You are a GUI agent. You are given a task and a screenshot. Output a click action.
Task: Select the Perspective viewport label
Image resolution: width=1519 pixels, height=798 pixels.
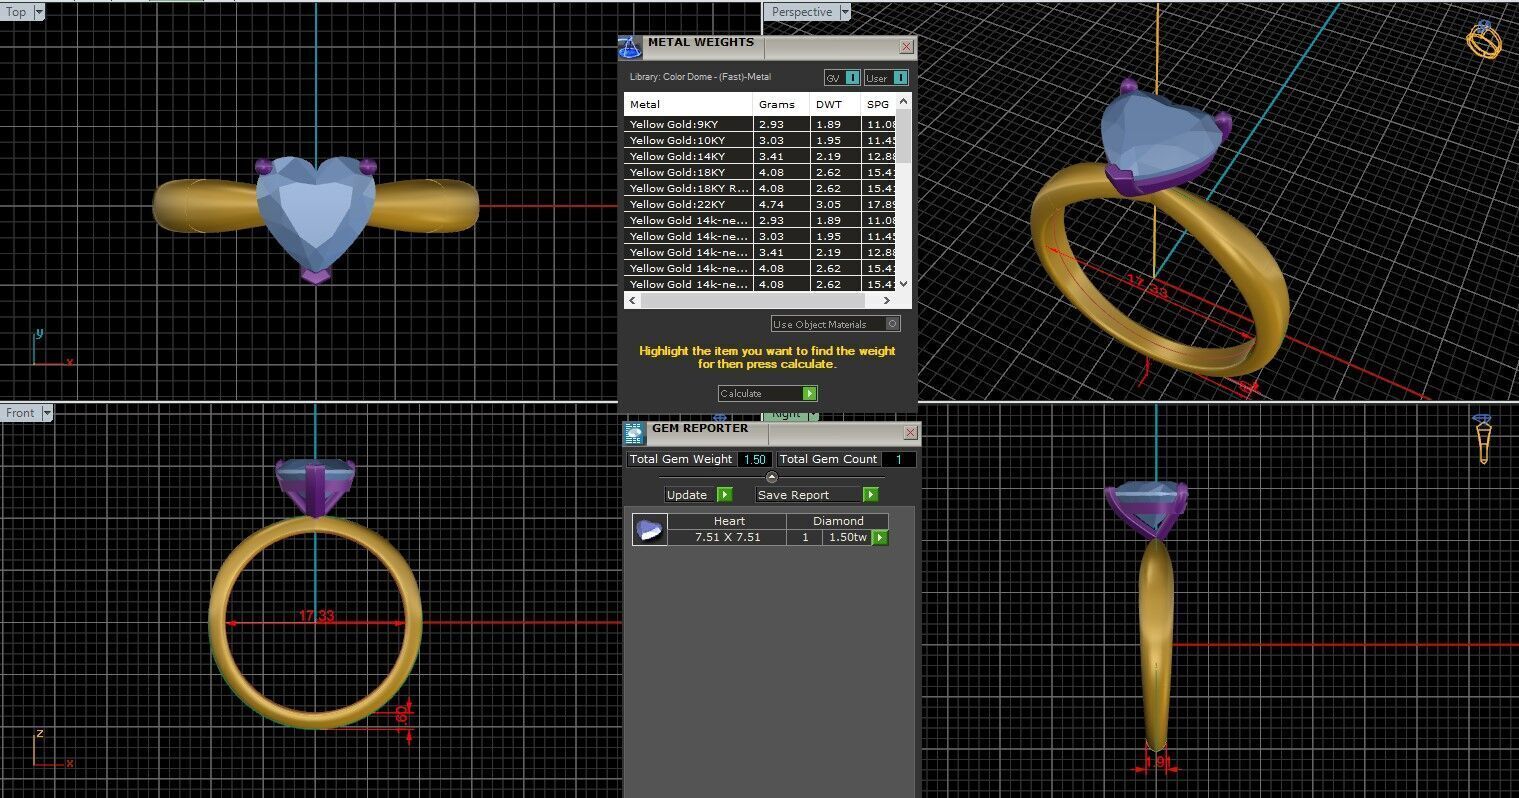click(802, 12)
